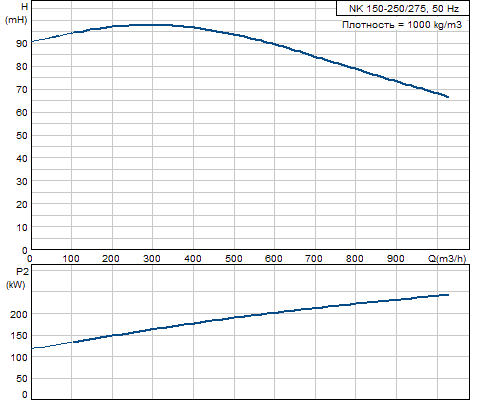Viewport: 500px width, 400px height.
Task: Click the 10 tick on the head axis
Action: [x=22, y=227]
